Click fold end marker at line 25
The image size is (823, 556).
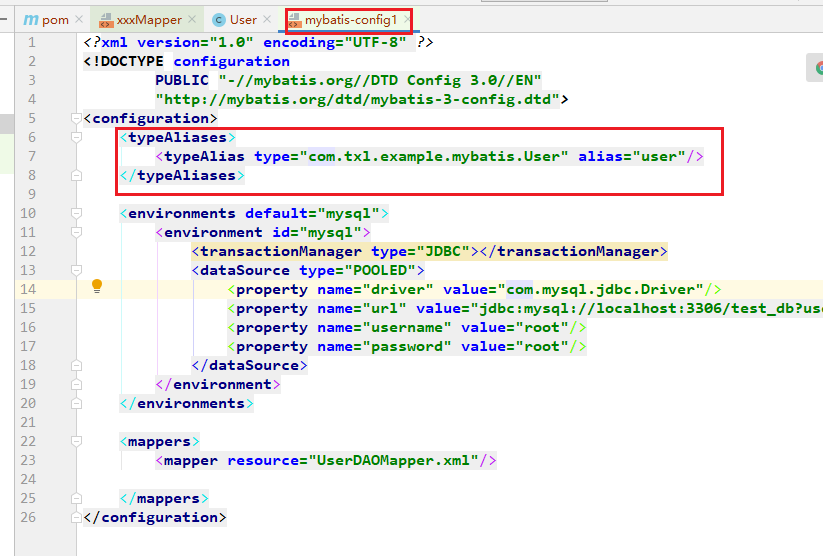point(77,498)
